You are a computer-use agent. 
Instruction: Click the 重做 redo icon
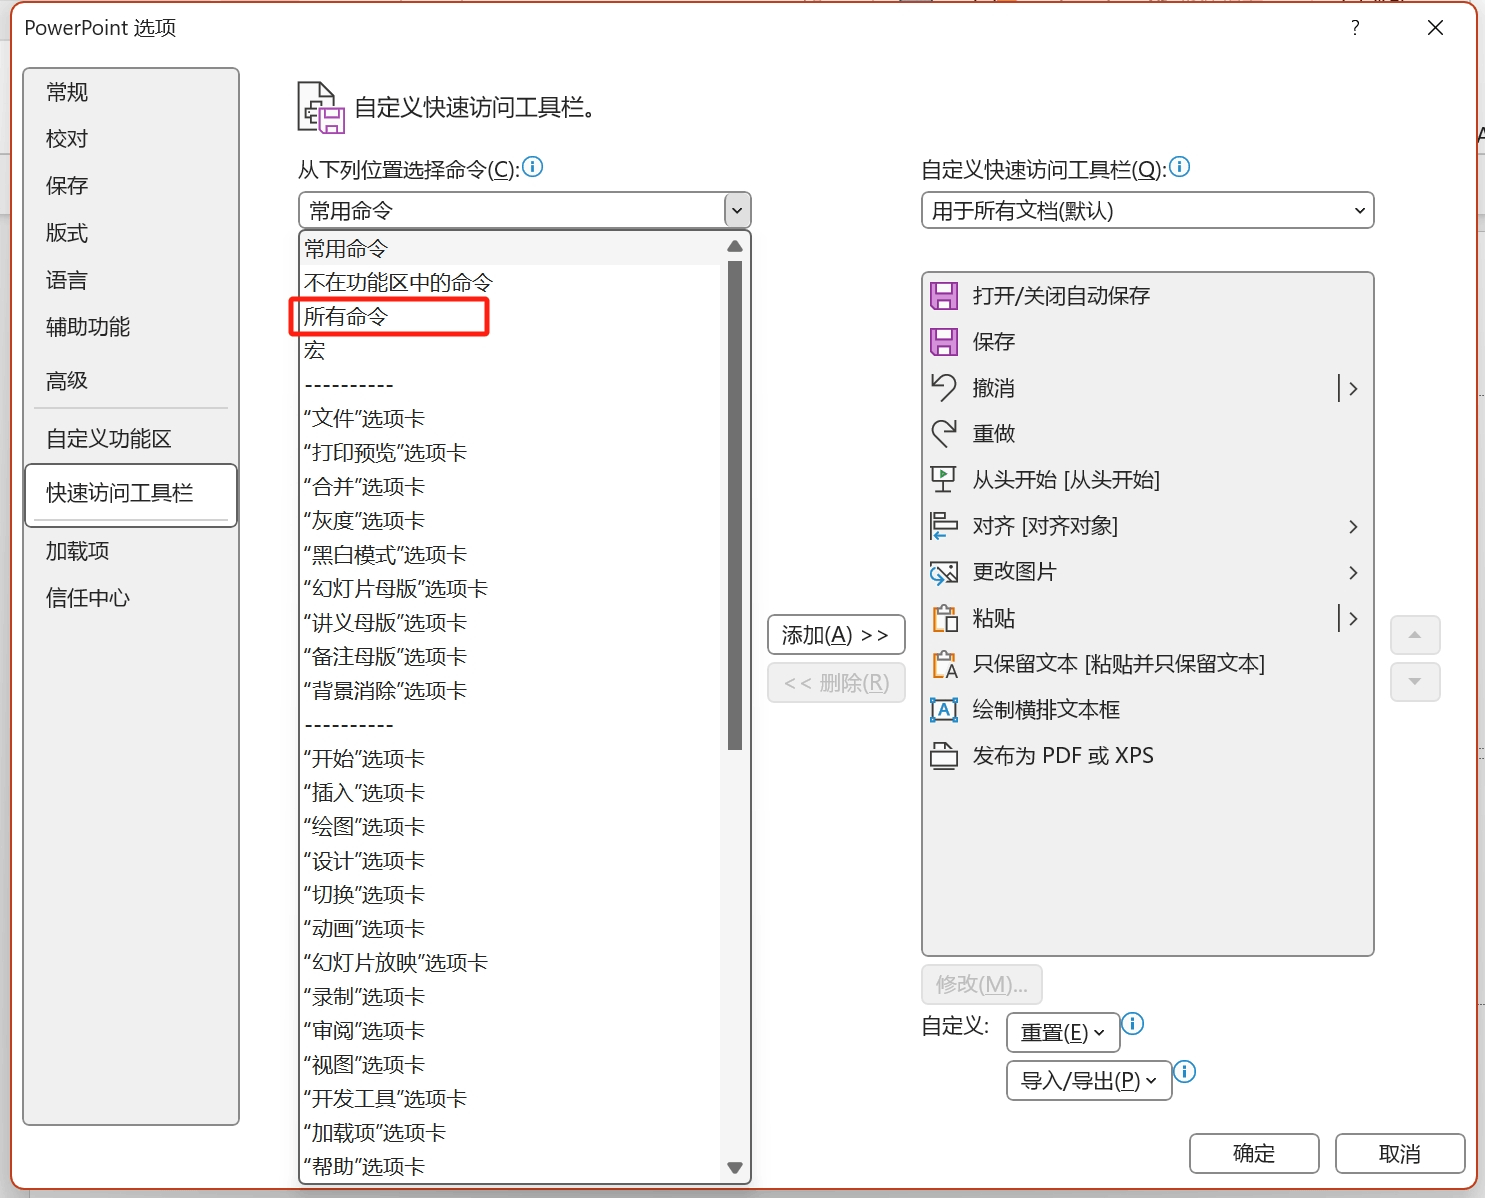944,434
